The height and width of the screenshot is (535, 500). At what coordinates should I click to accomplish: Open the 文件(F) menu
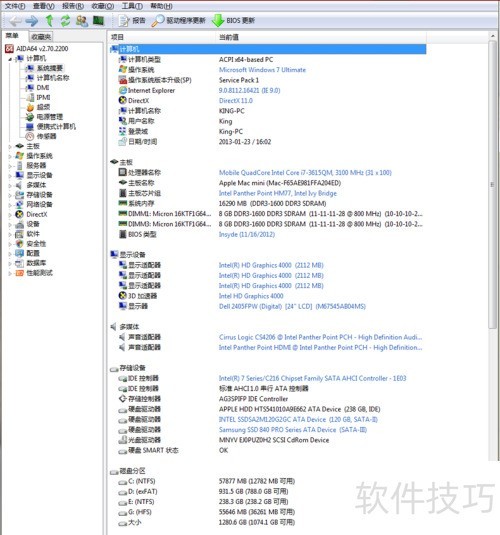coord(15,6)
